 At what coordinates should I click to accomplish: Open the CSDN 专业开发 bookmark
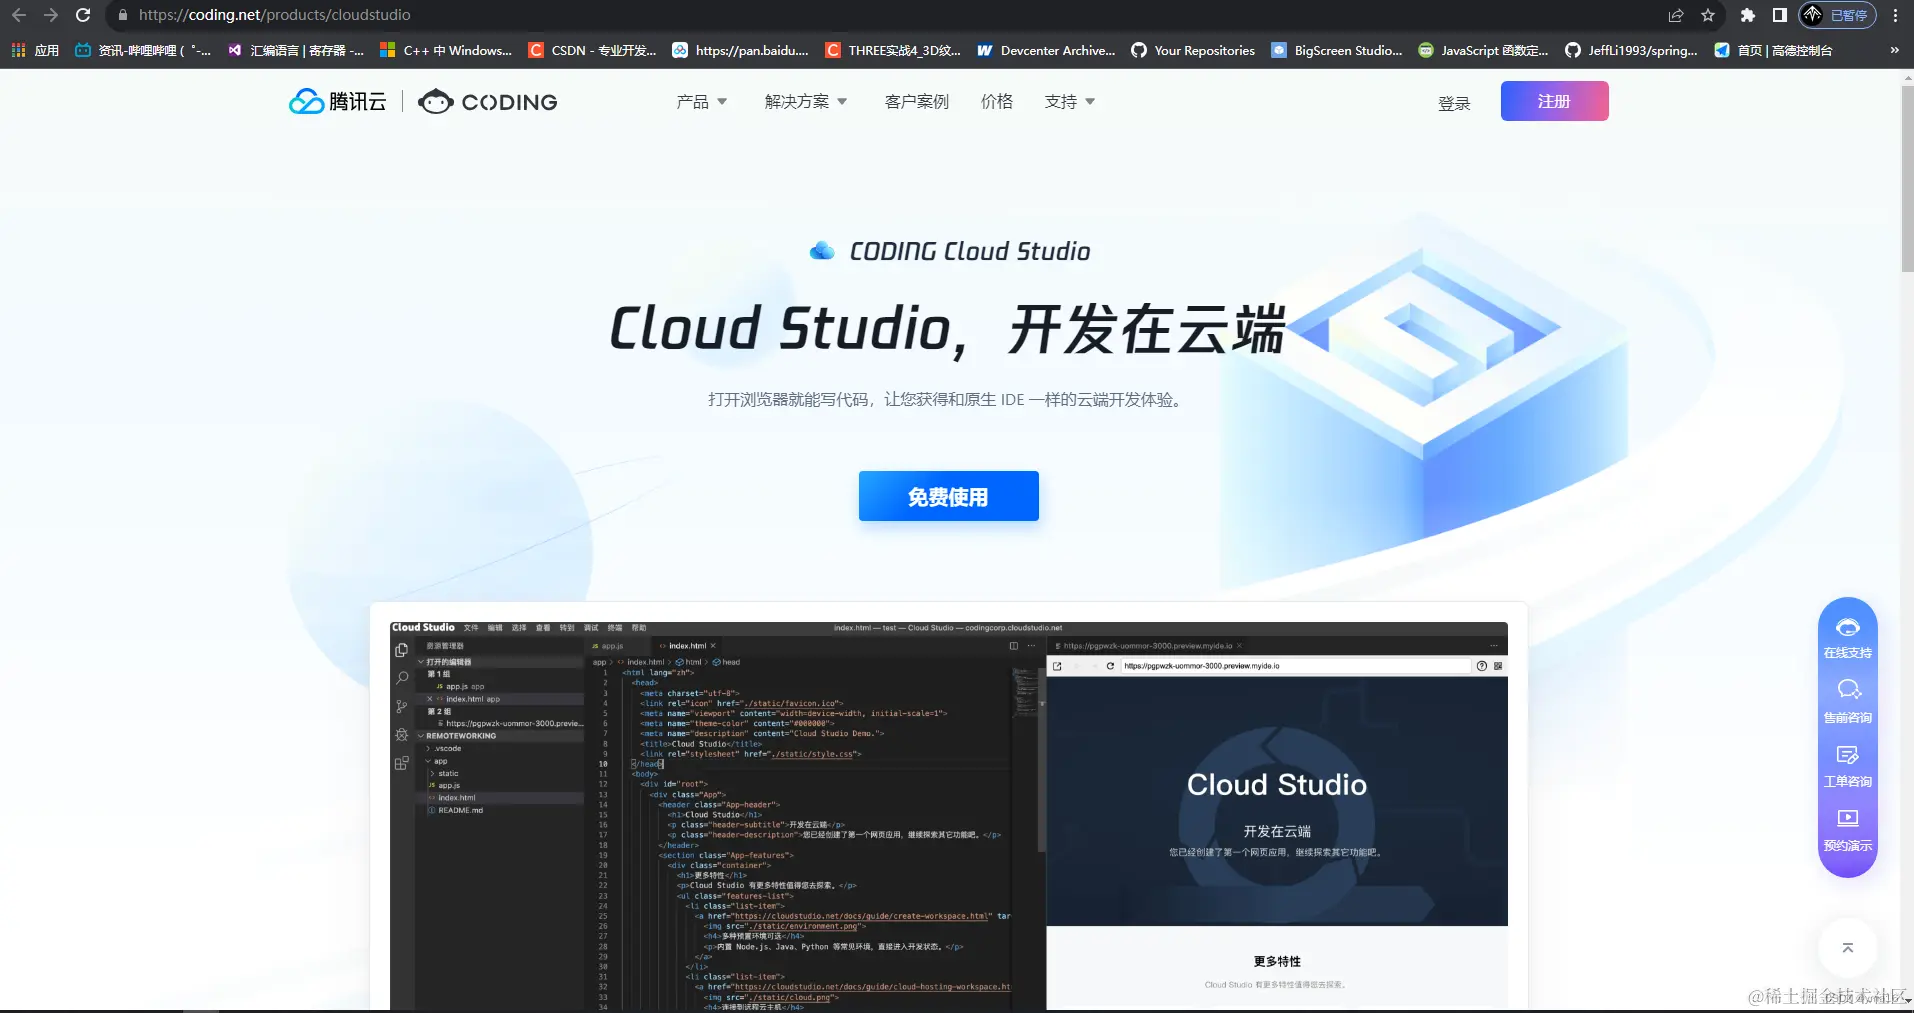pyautogui.click(x=593, y=50)
